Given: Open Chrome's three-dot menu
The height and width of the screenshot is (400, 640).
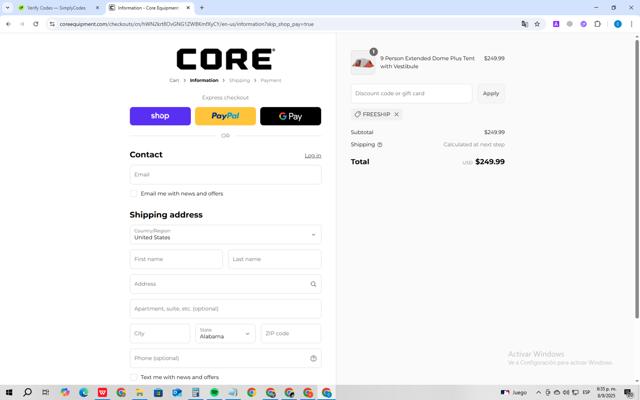Looking at the screenshot, I should point(631,24).
